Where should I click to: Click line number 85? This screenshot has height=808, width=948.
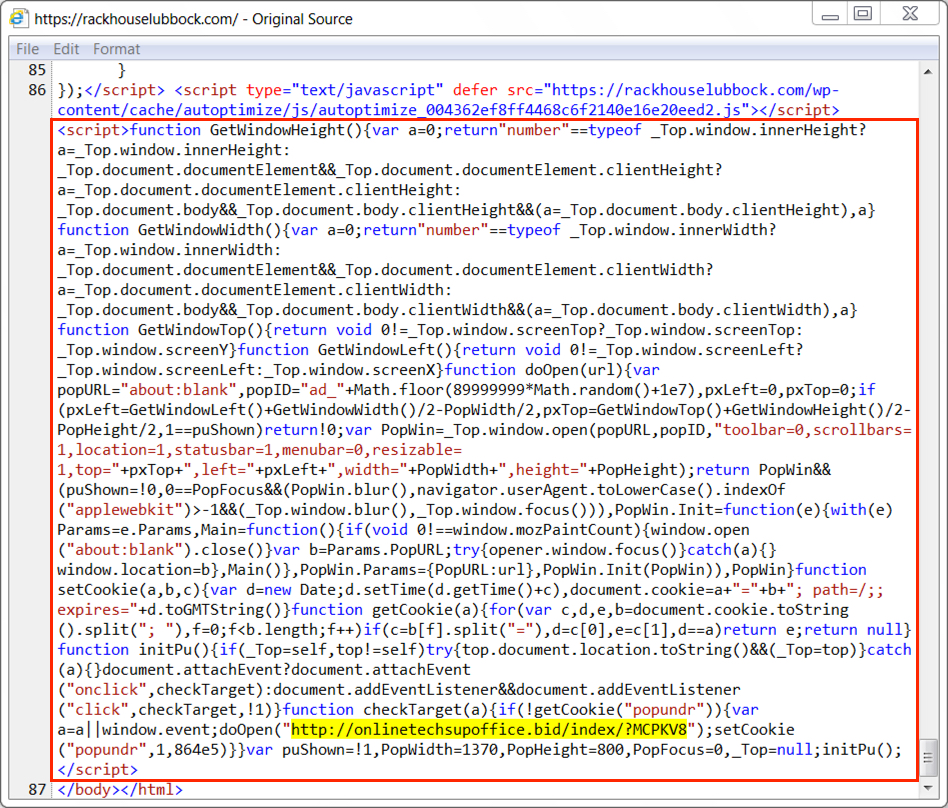(37, 70)
